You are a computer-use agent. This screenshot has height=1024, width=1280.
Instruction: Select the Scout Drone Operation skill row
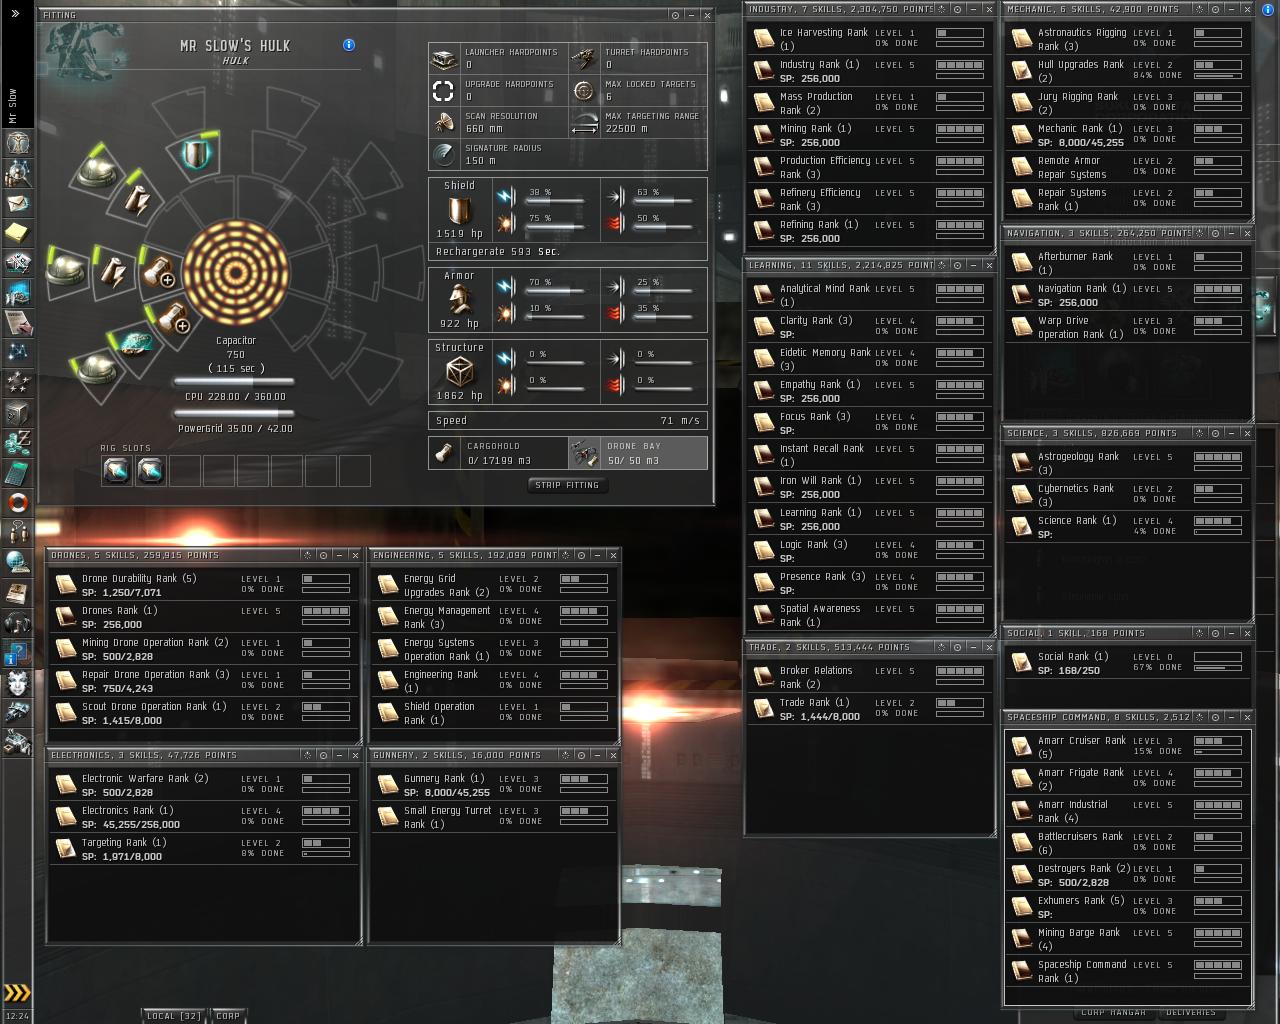pyautogui.click(x=204, y=713)
